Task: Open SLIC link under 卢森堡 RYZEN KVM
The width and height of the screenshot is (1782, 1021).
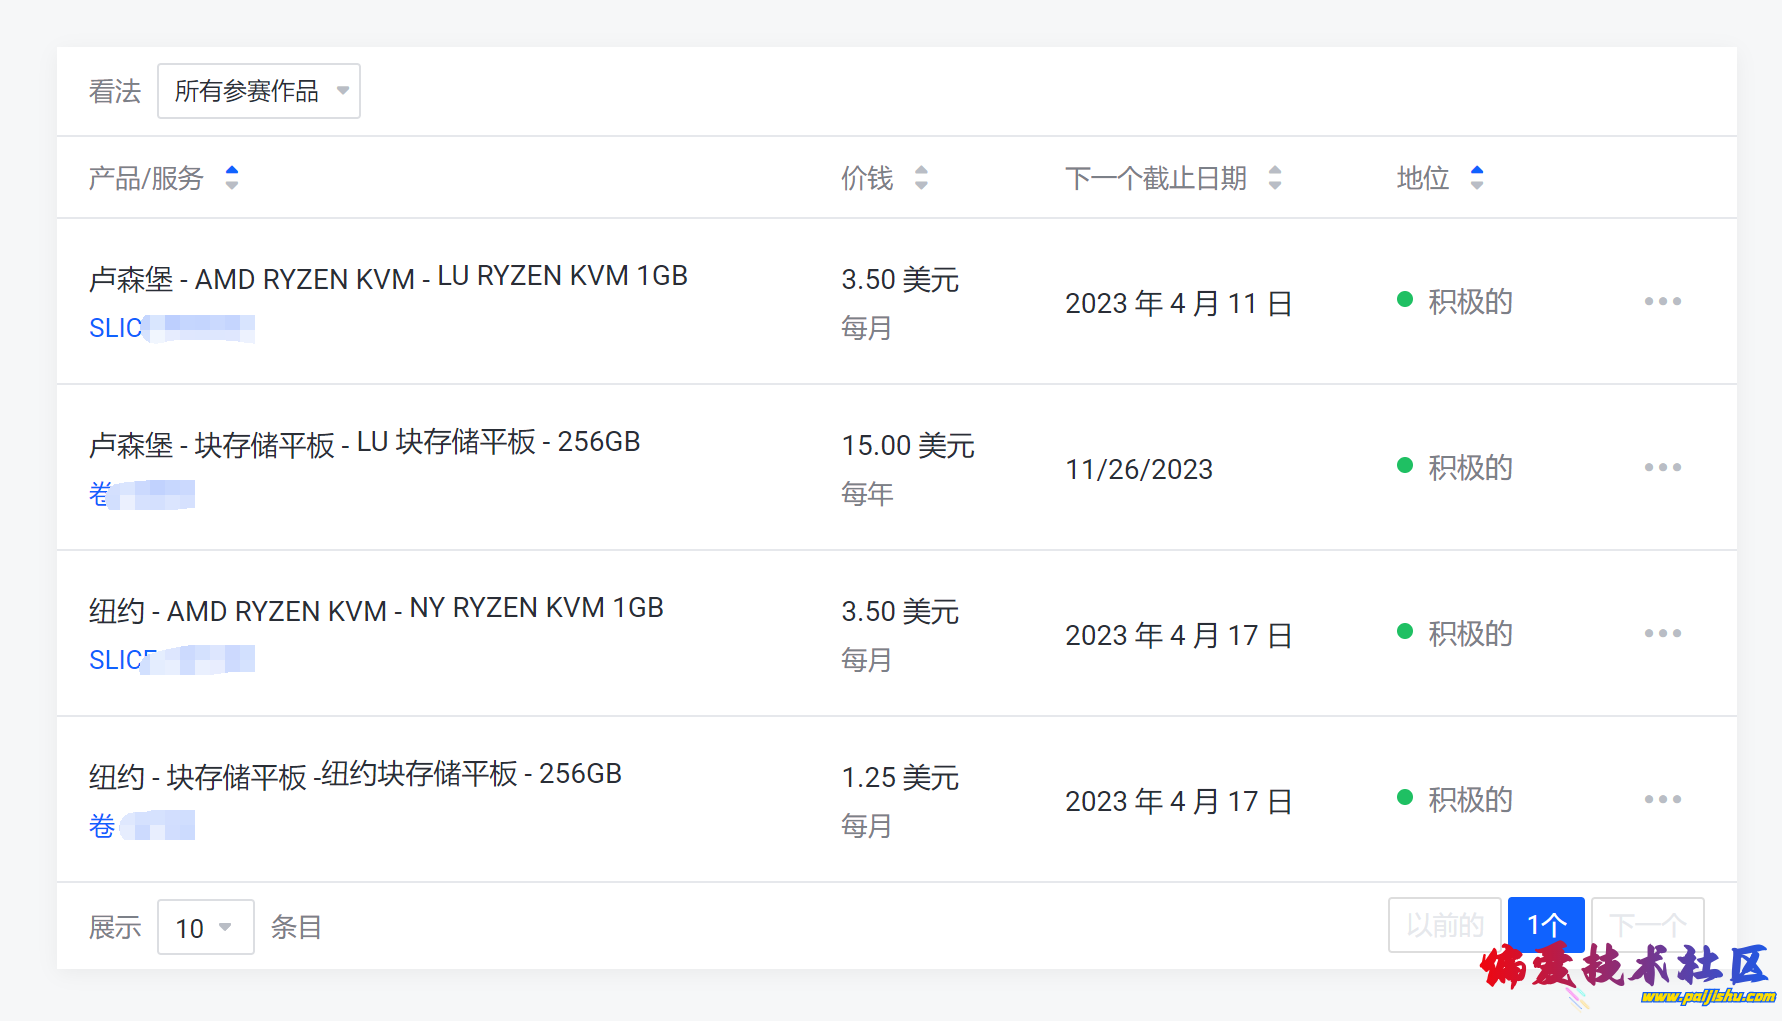Action: (116, 328)
